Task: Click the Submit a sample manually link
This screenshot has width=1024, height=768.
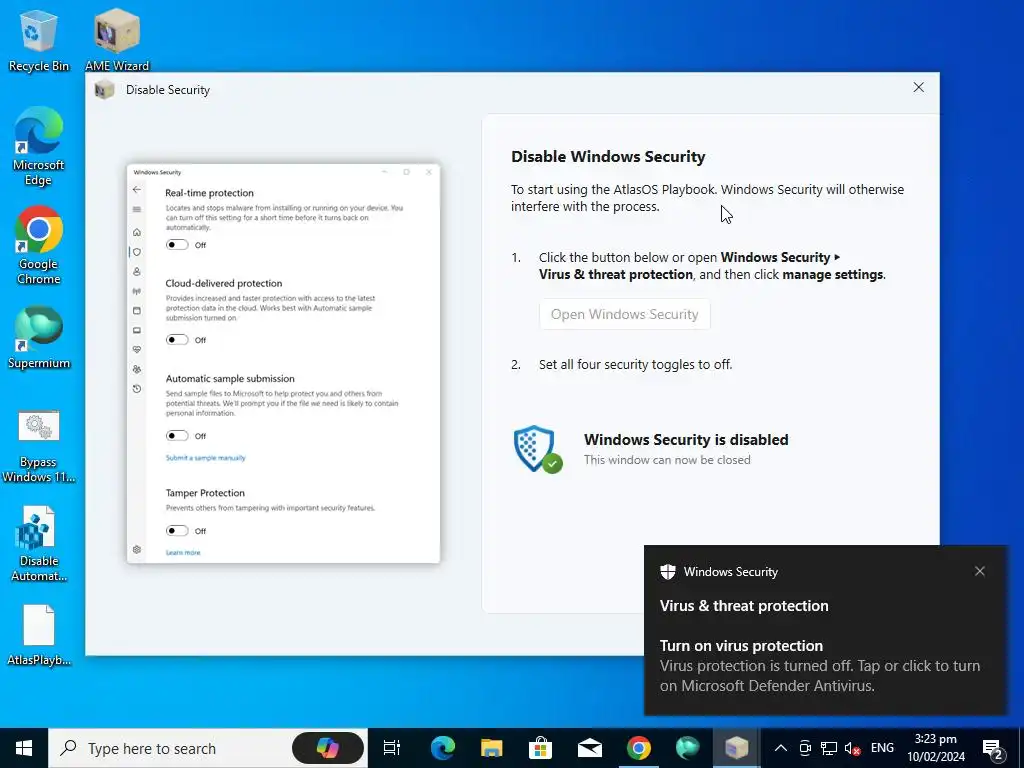Action: [205, 458]
